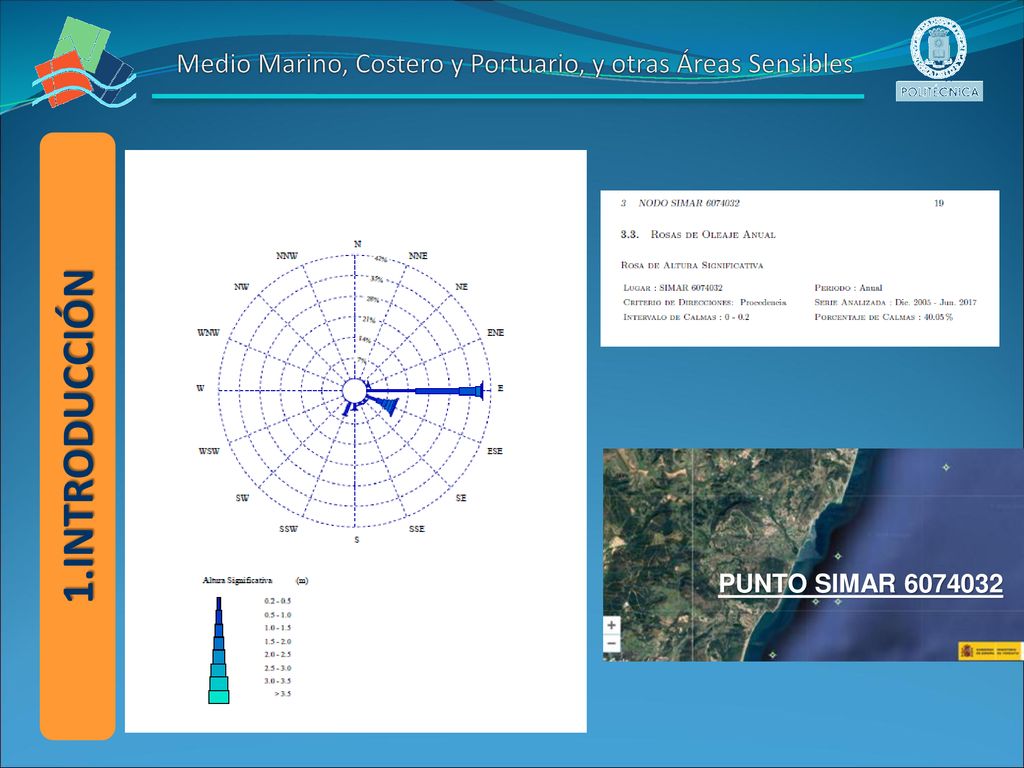Click the east wave rose bar
This screenshot has width=1024, height=768.
click(424, 391)
